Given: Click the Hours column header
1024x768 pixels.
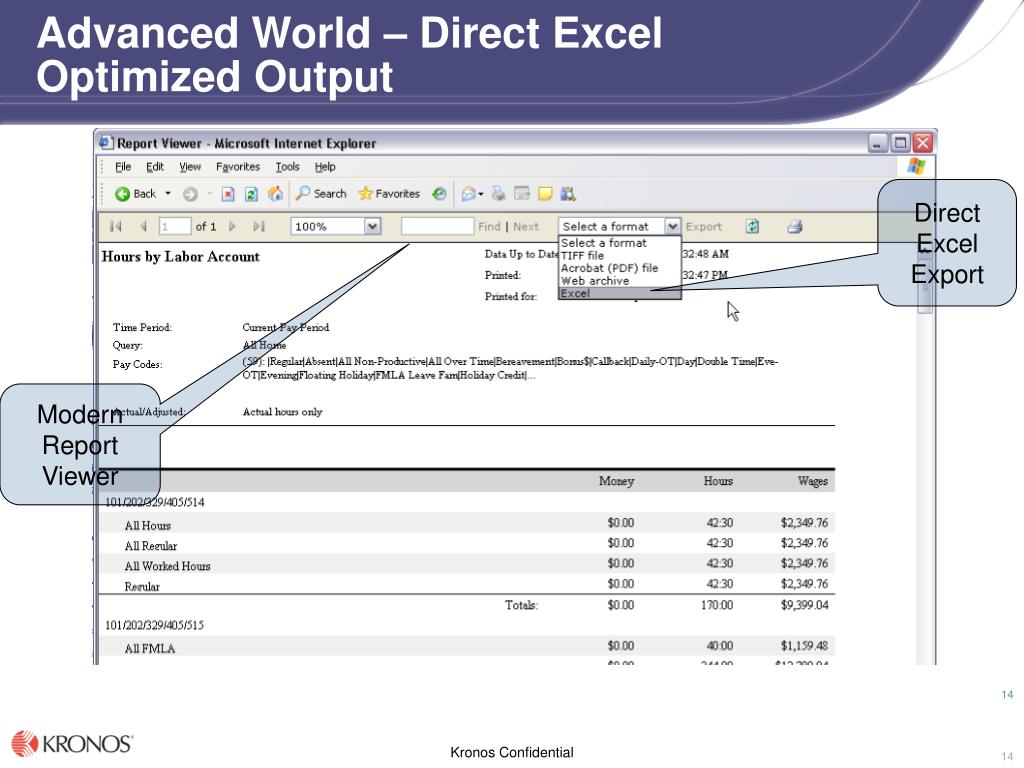Looking at the screenshot, I should [718, 481].
